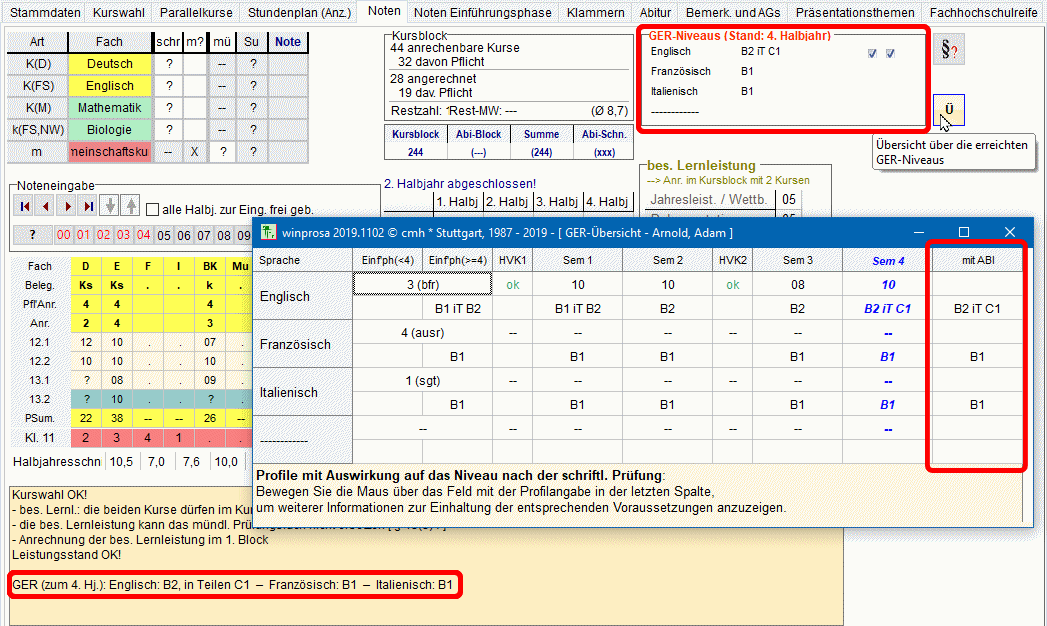Toggle second Englisch GER checkbox

point(890,53)
